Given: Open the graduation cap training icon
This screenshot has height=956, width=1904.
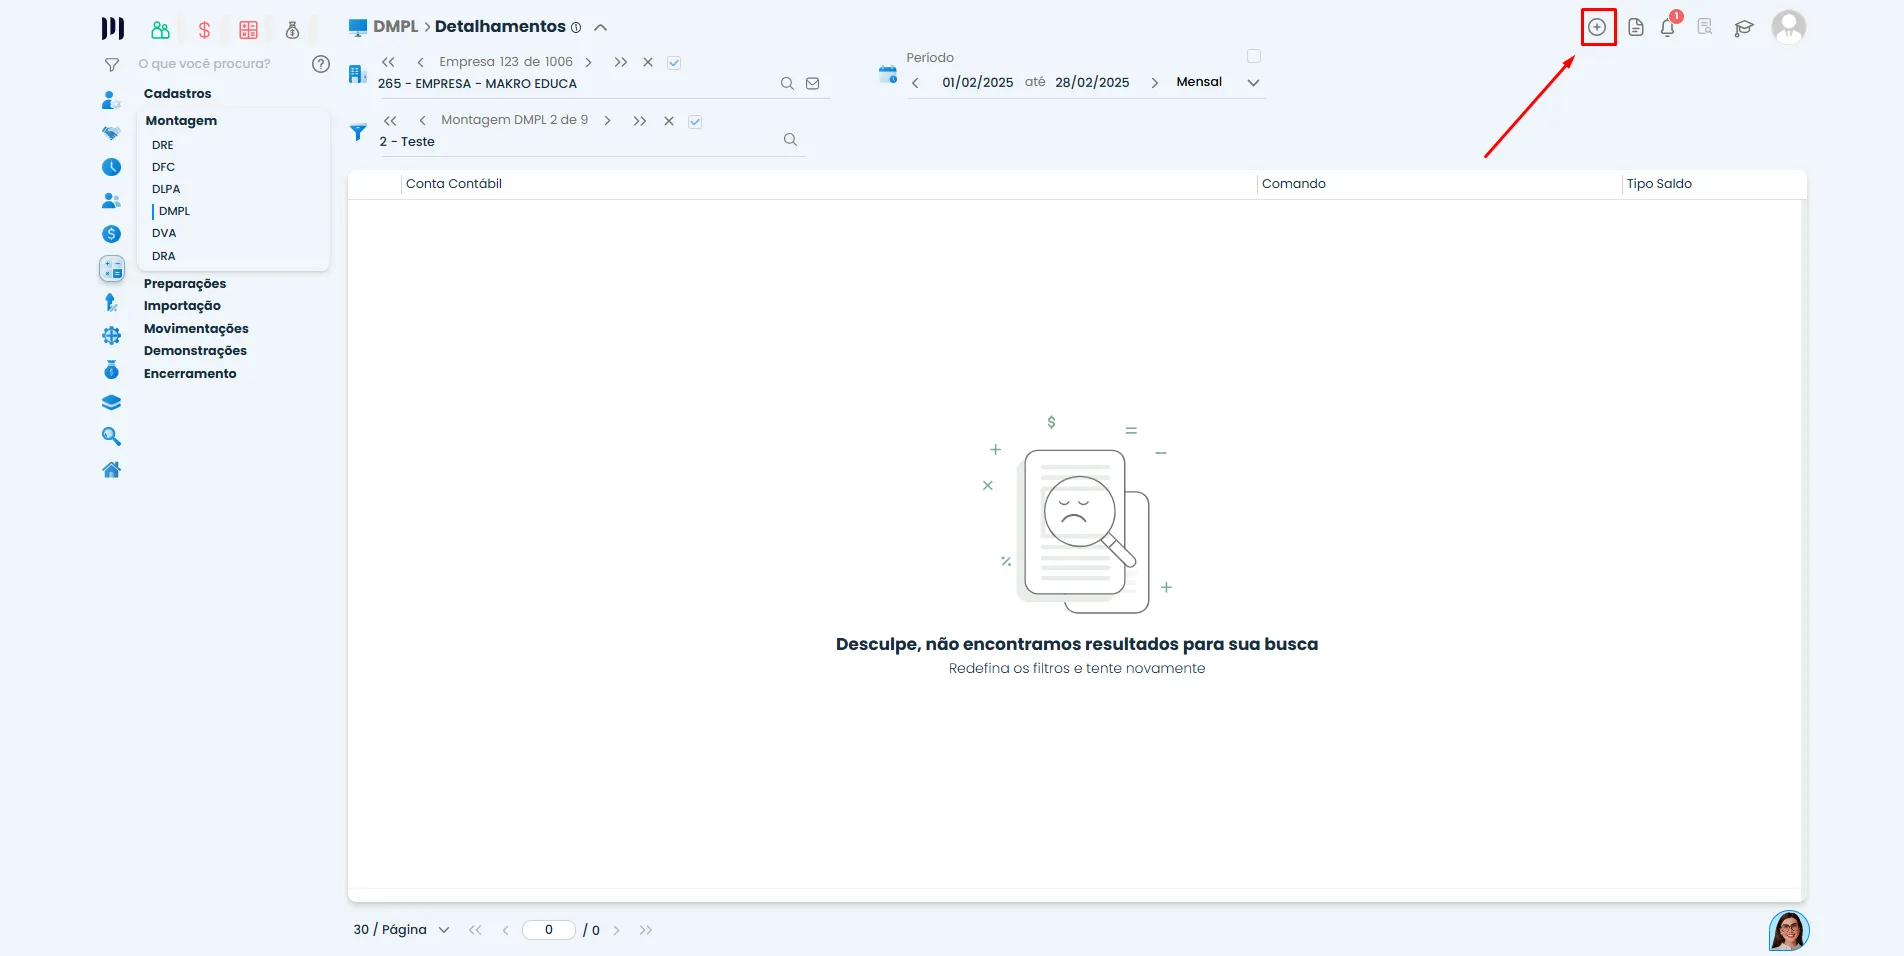Looking at the screenshot, I should click(x=1744, y=28).
